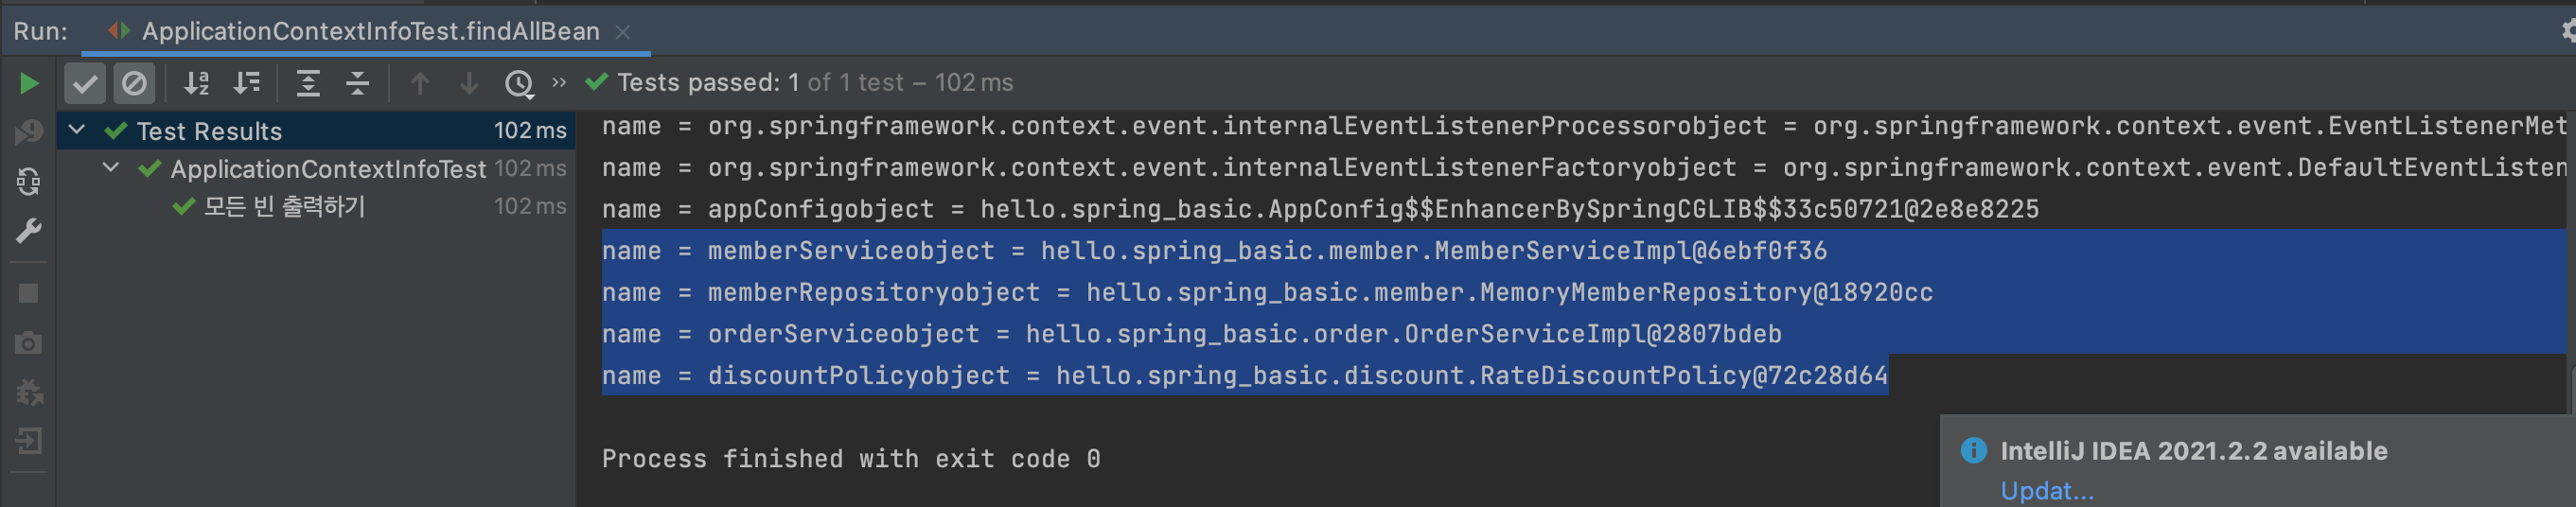Open the wrench settings icon
Viewport: 2576px width, 507px height.
29,231
